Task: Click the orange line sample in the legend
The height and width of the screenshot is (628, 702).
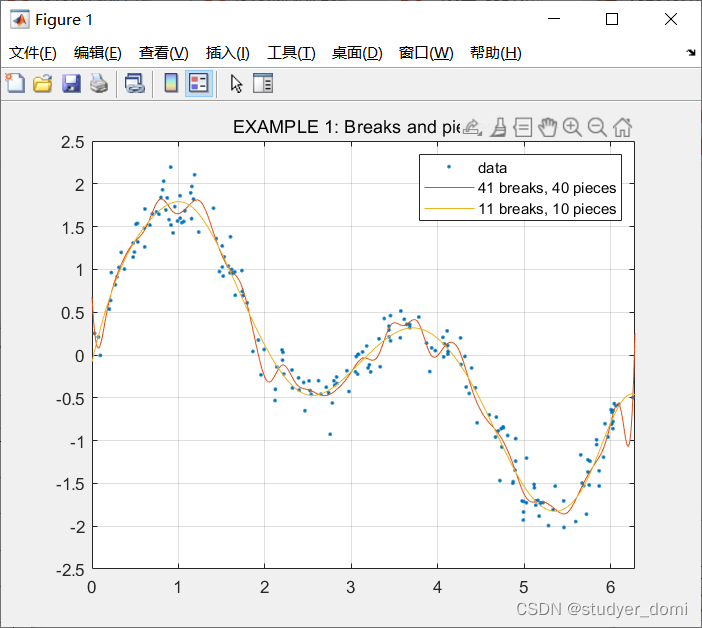Action: pos(449,188)
